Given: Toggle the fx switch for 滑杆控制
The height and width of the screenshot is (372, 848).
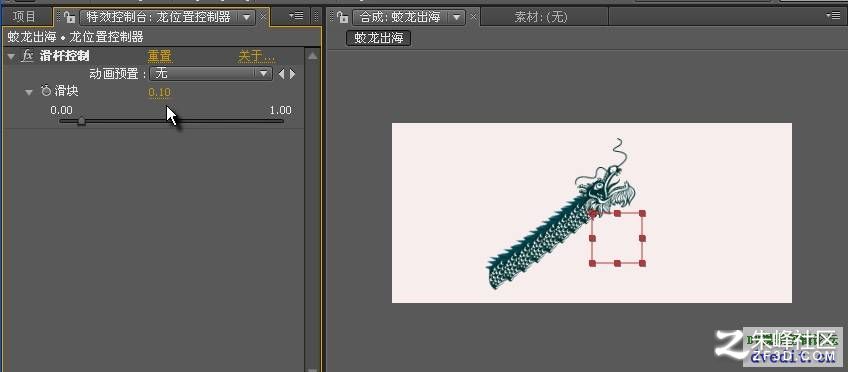Looking at the screenshot, I should [27, 56].
